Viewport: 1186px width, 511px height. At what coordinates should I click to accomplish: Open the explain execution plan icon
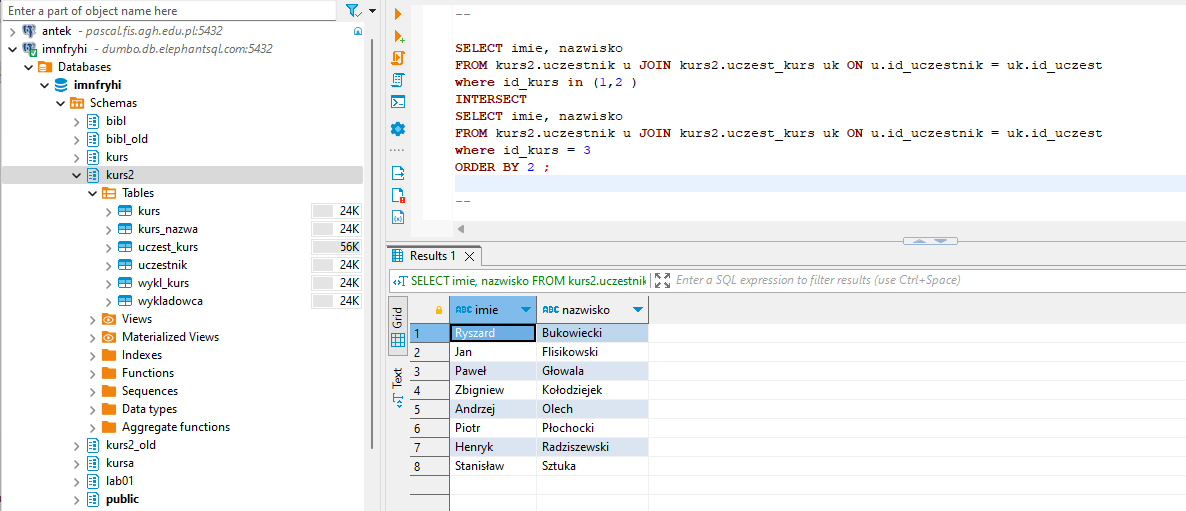(398, 80)
